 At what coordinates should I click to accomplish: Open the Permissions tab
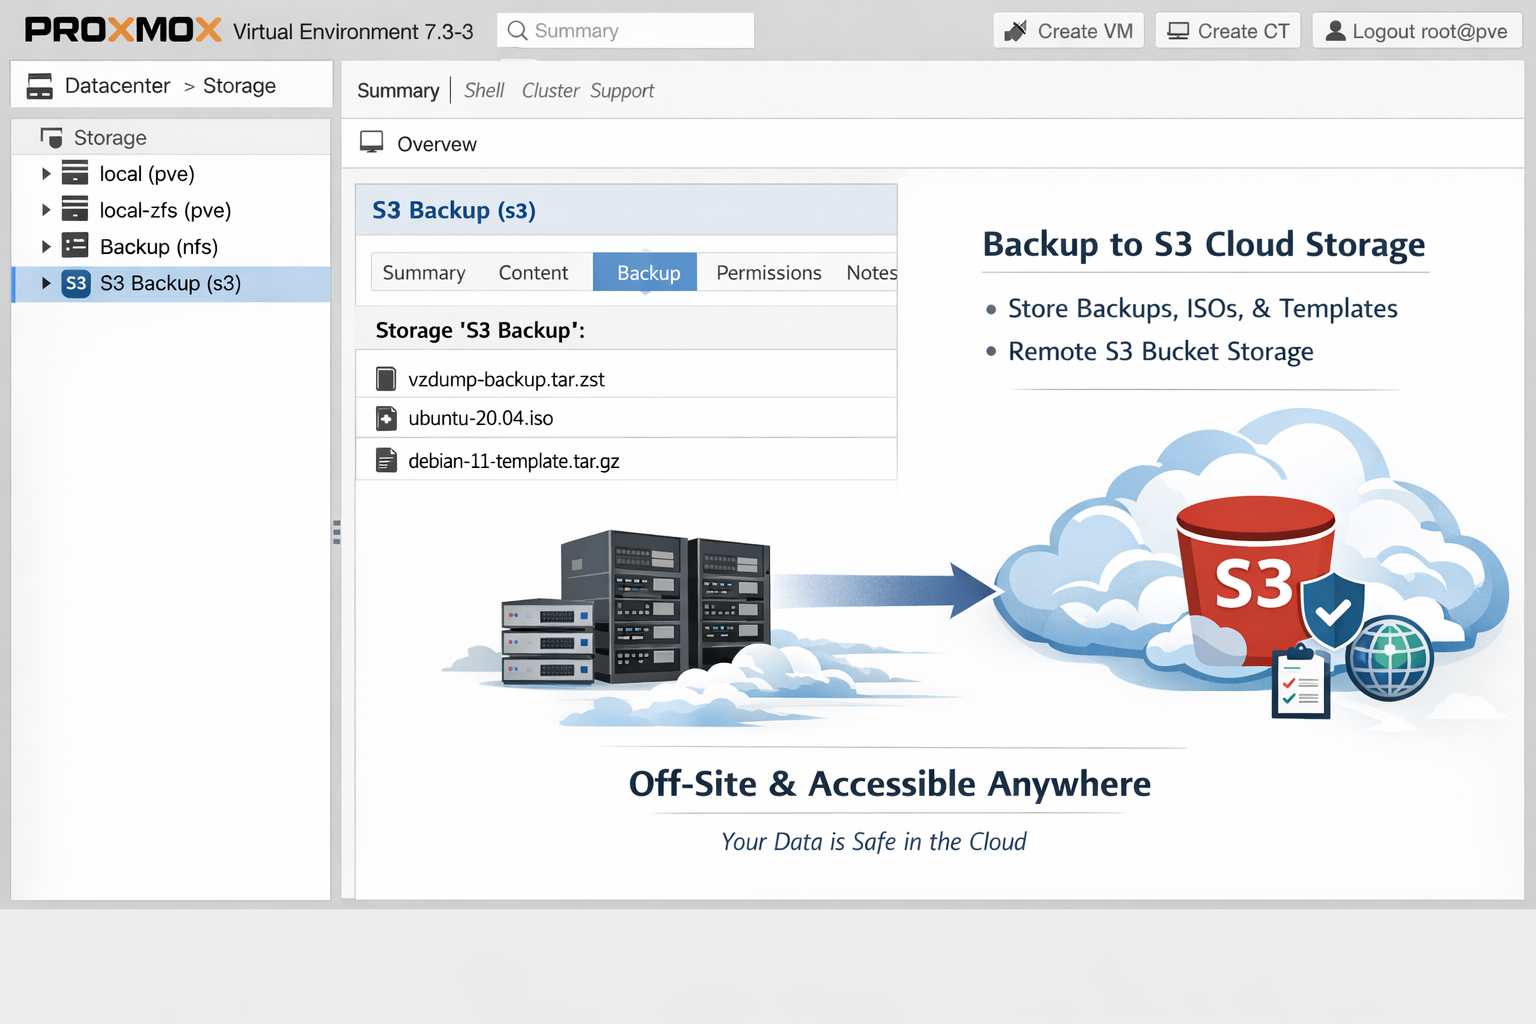[x=768, y=272]
